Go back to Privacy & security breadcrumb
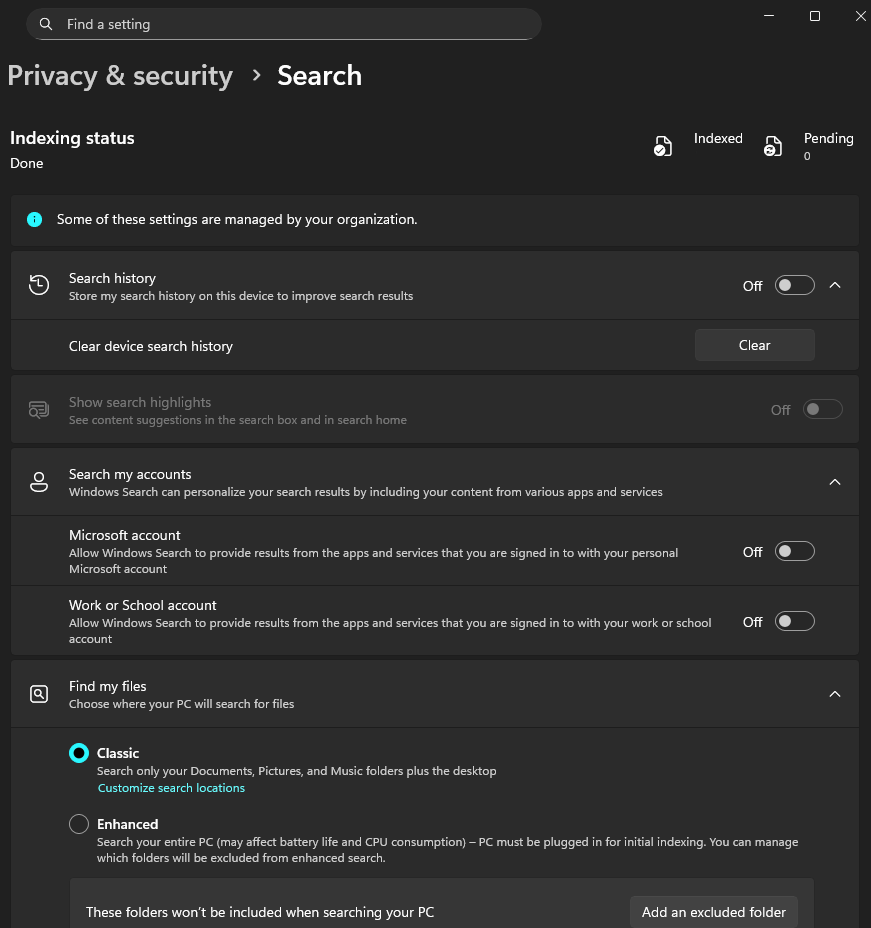Screen dimensions: 871x928 120,76
